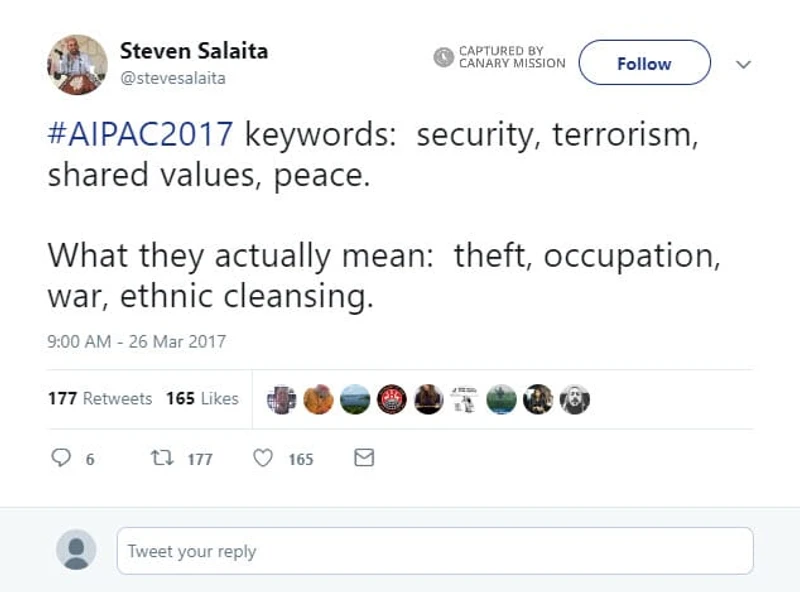Open the tweet options with the down chevron

click(x=744, y=63)
